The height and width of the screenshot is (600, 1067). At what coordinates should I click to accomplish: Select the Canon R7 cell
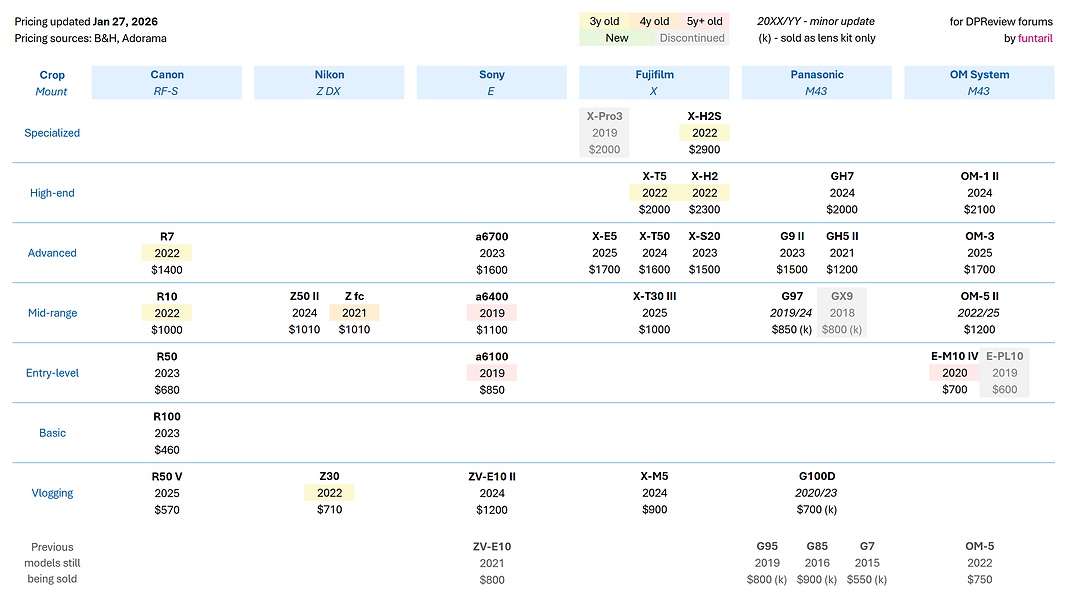tap(166, 252)
